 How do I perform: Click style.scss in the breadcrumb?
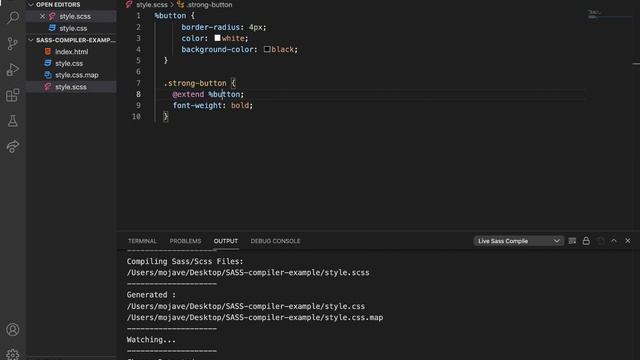[152, 5]
